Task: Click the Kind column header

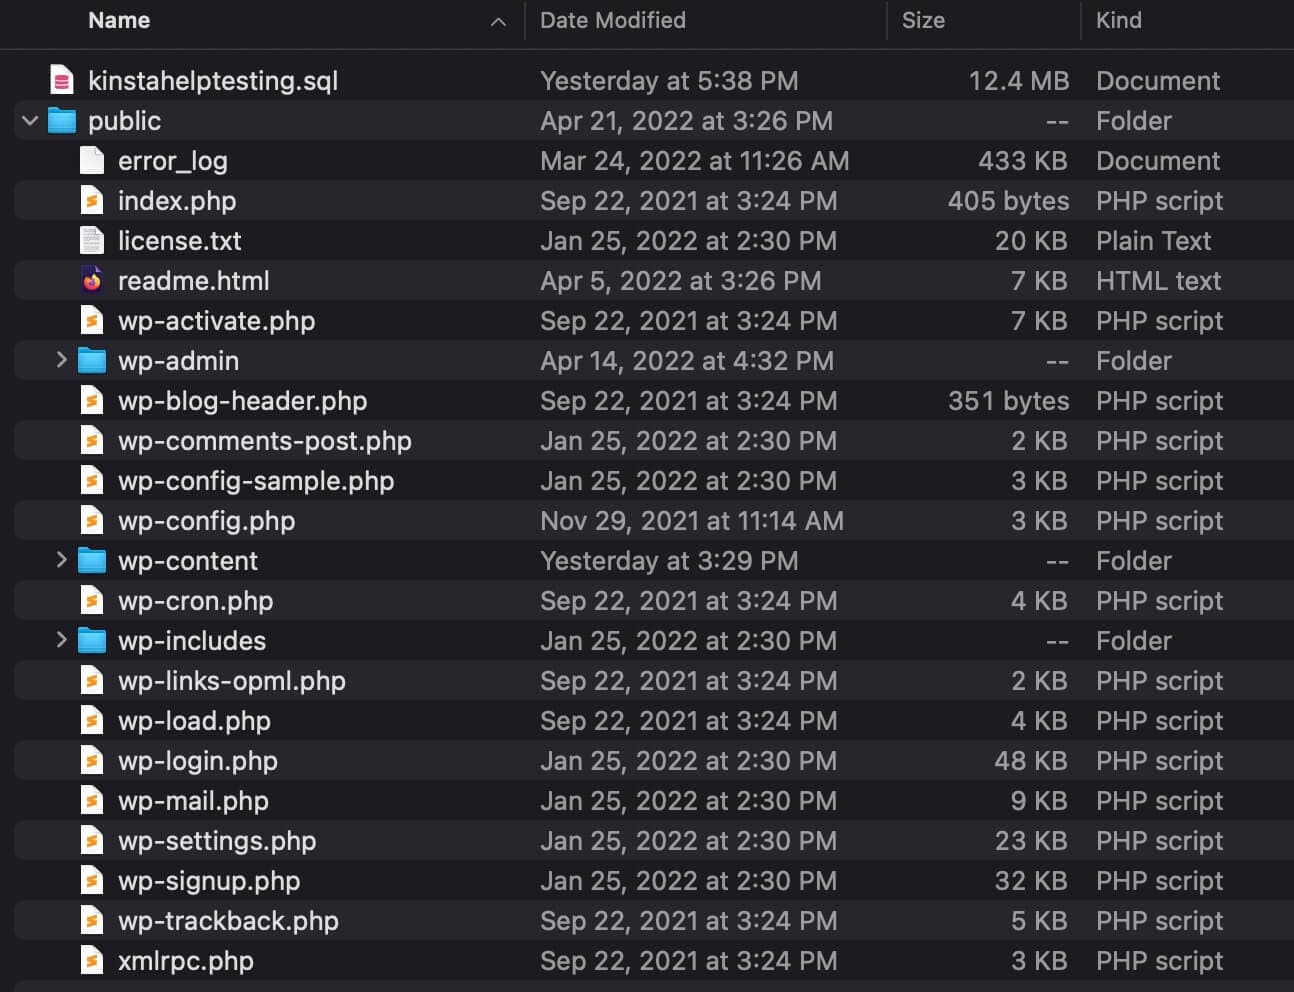Action: click(1118, 20)
